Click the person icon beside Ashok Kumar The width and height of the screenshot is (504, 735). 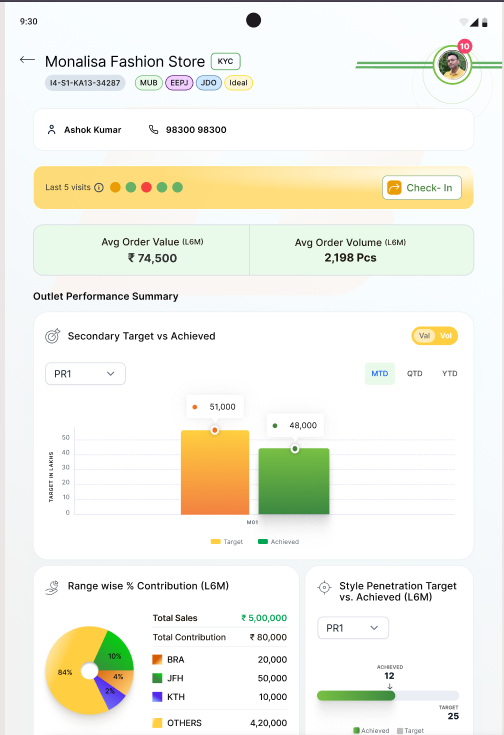[52, 130]
